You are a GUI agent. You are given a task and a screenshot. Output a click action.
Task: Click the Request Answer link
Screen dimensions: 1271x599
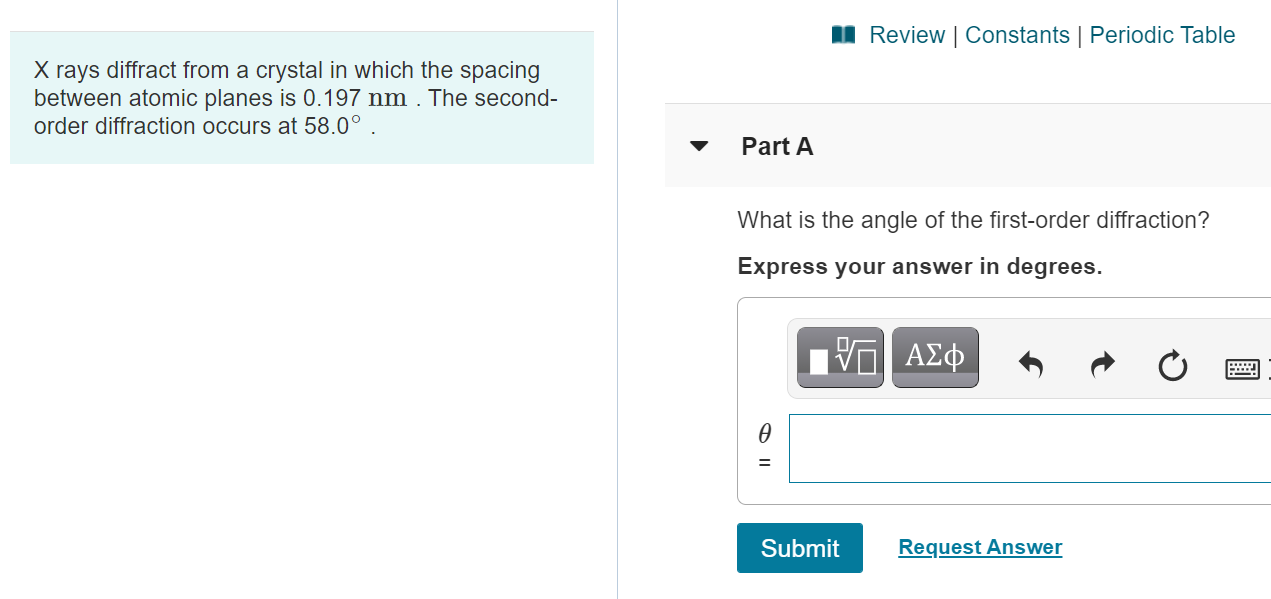tap(980, 547)
